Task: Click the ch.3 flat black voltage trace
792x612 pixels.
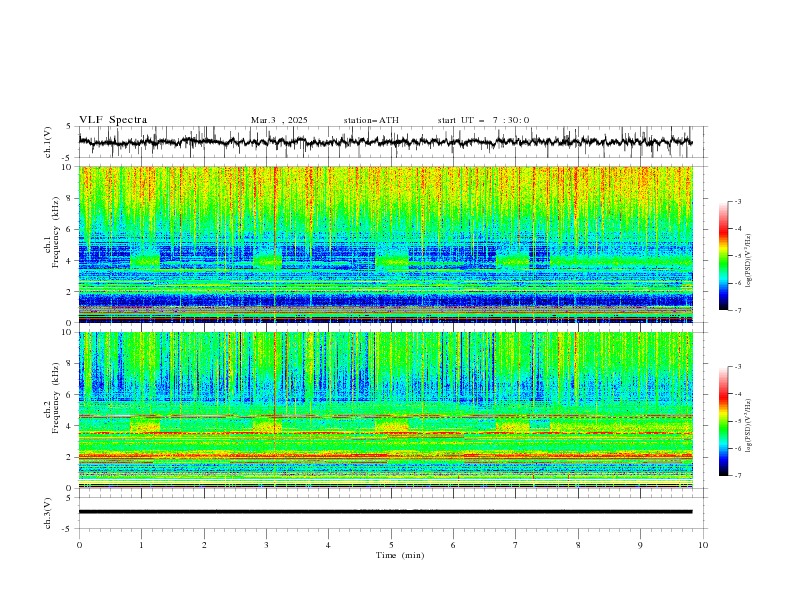Action: 385,512
